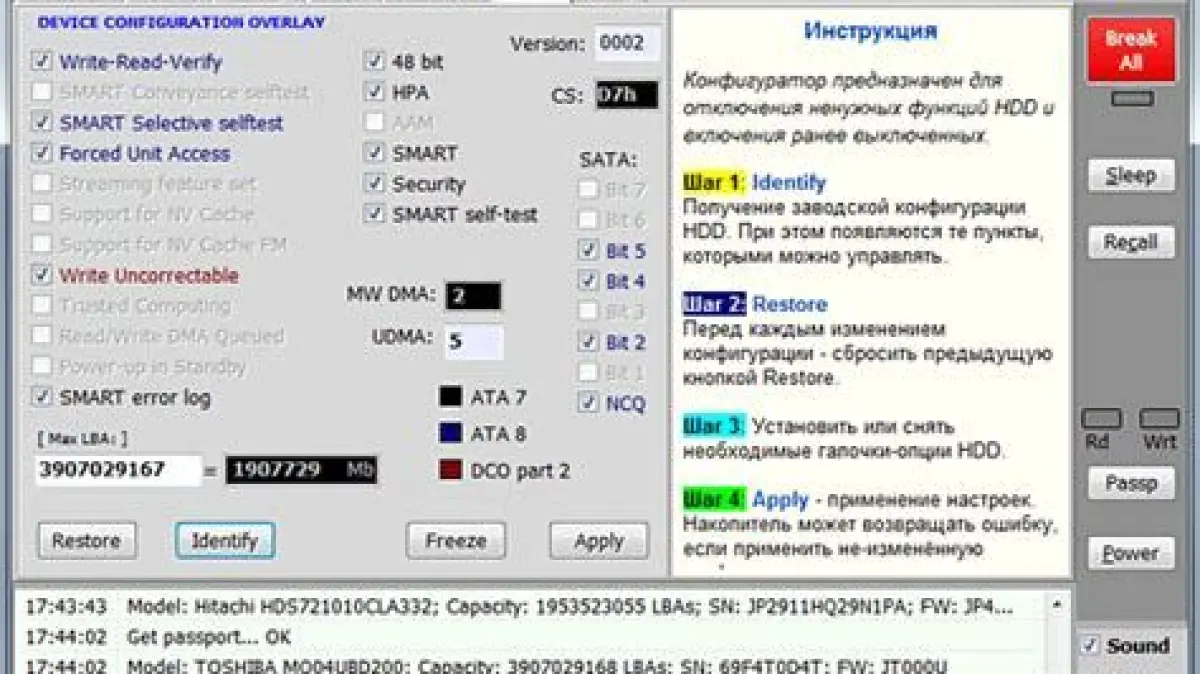The height and width of the screenshot is (674, 1200).
Task: Click the black ATA 7 color swatch
Action: [x=451, y=397]
